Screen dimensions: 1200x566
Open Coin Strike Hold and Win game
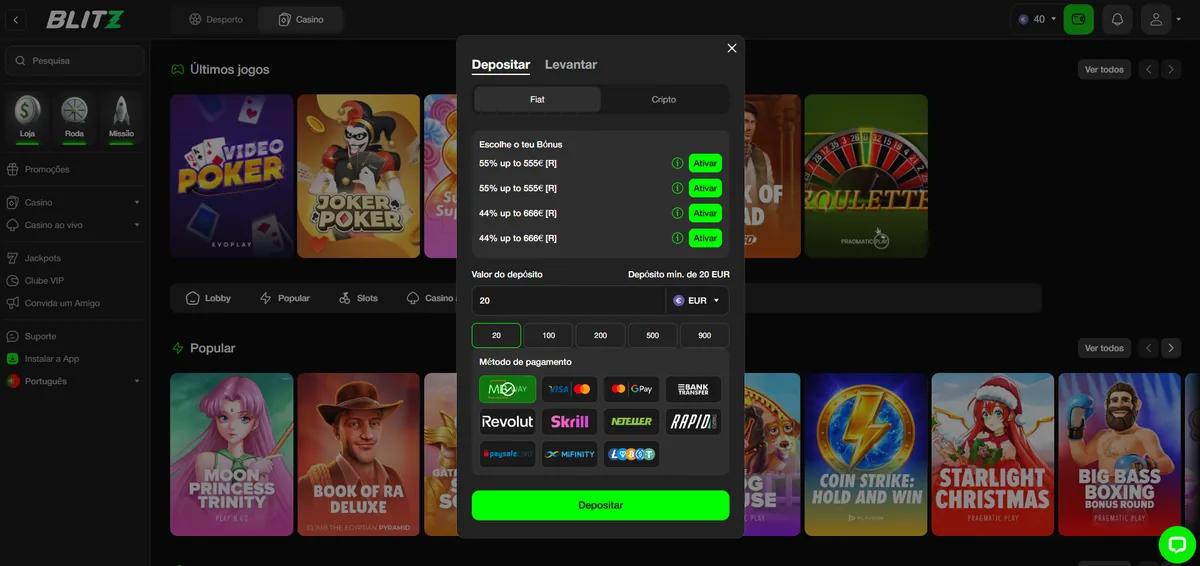coord(866,454)
